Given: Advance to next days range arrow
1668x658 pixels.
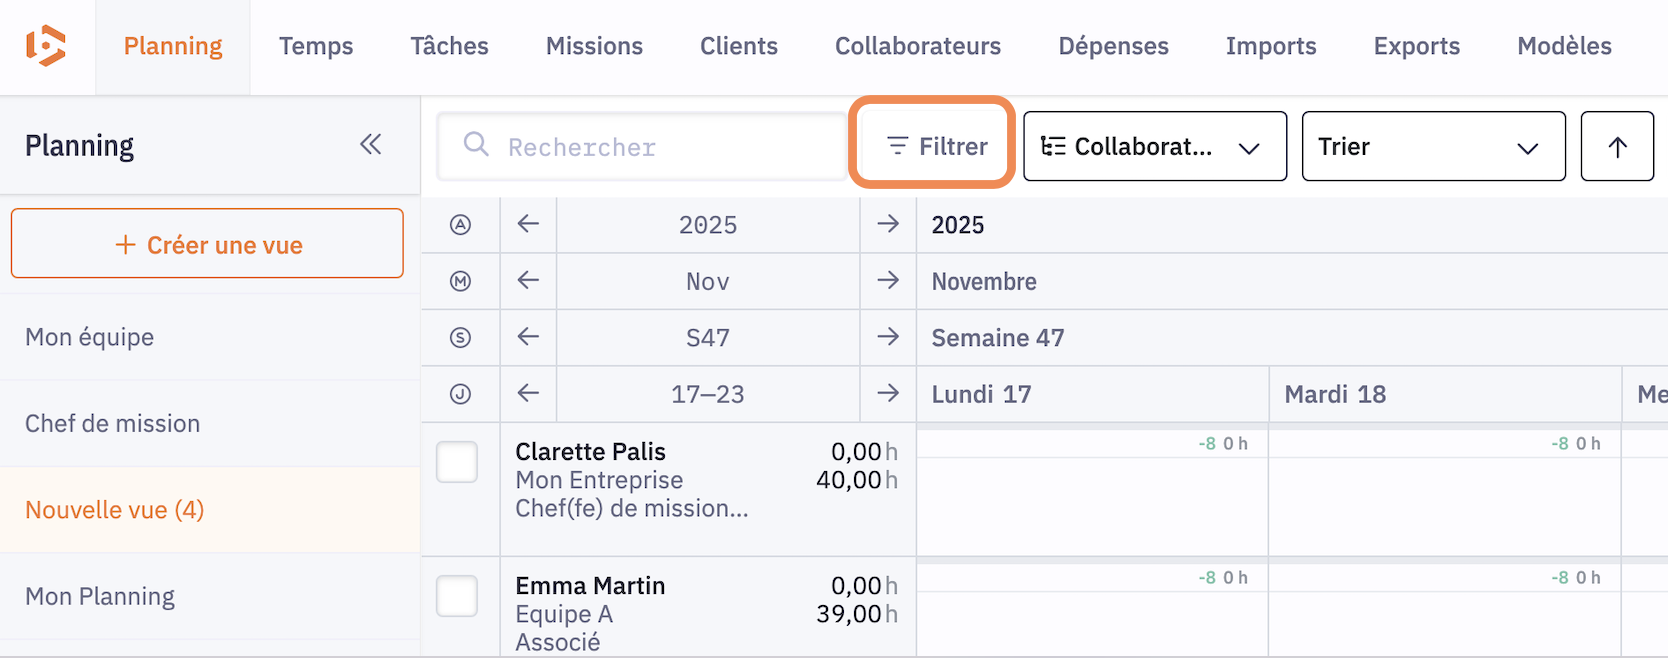Looking at the screenshot, I should pyautogui.click(x=888, y=394).
